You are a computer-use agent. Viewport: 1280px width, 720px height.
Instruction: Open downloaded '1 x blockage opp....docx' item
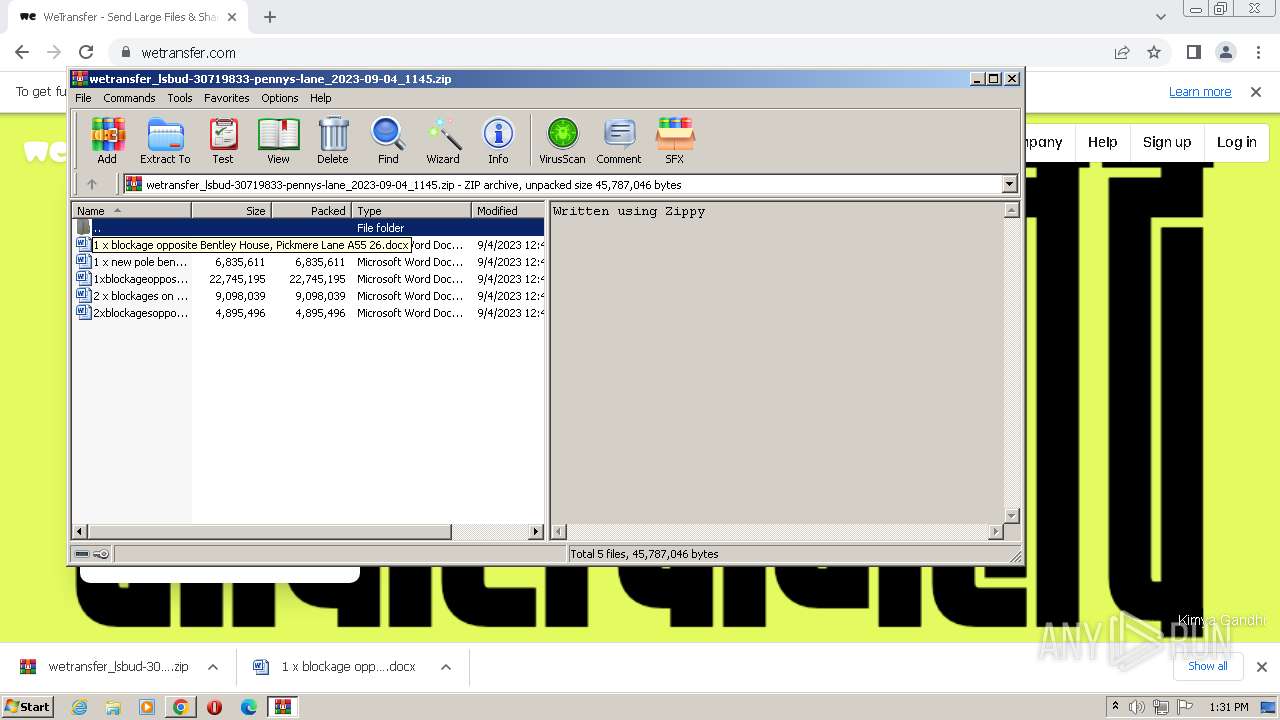tap(336, 667)
